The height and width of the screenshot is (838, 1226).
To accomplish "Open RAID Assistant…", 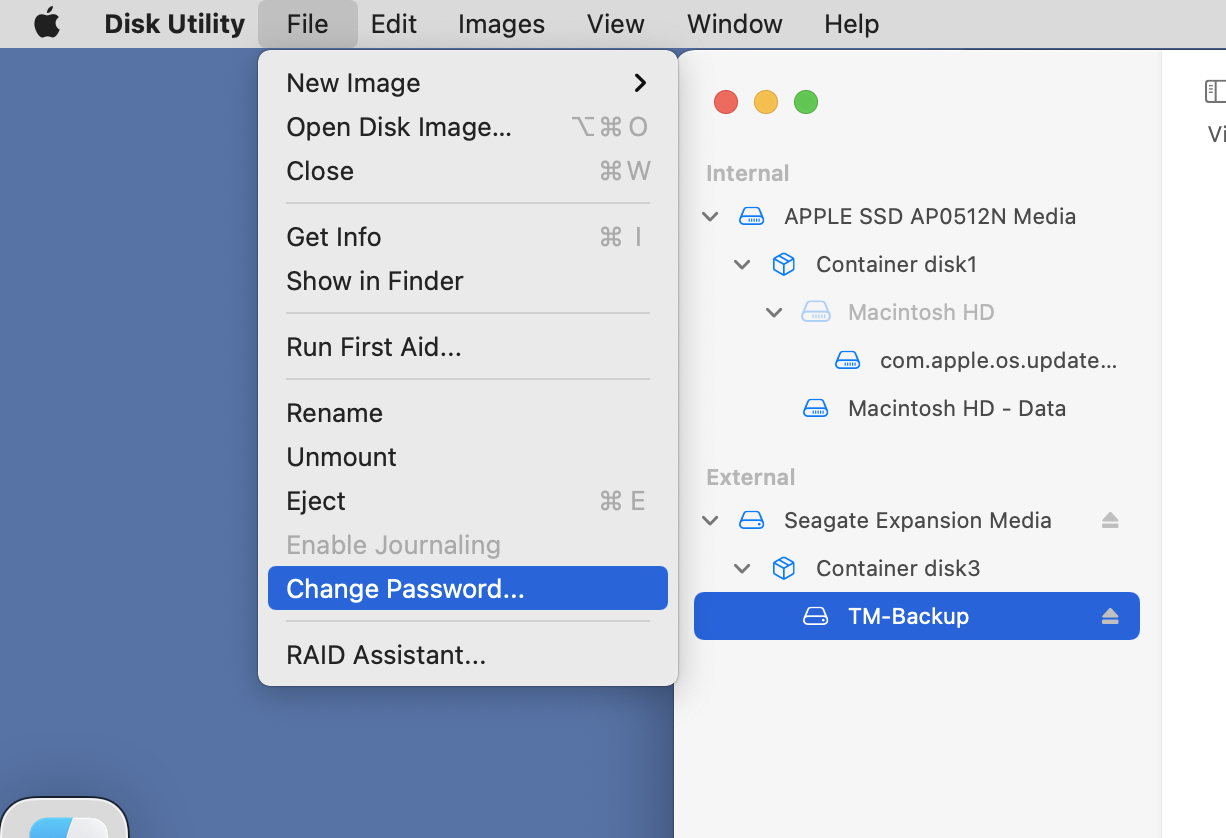I will click(x=468, y=655).
